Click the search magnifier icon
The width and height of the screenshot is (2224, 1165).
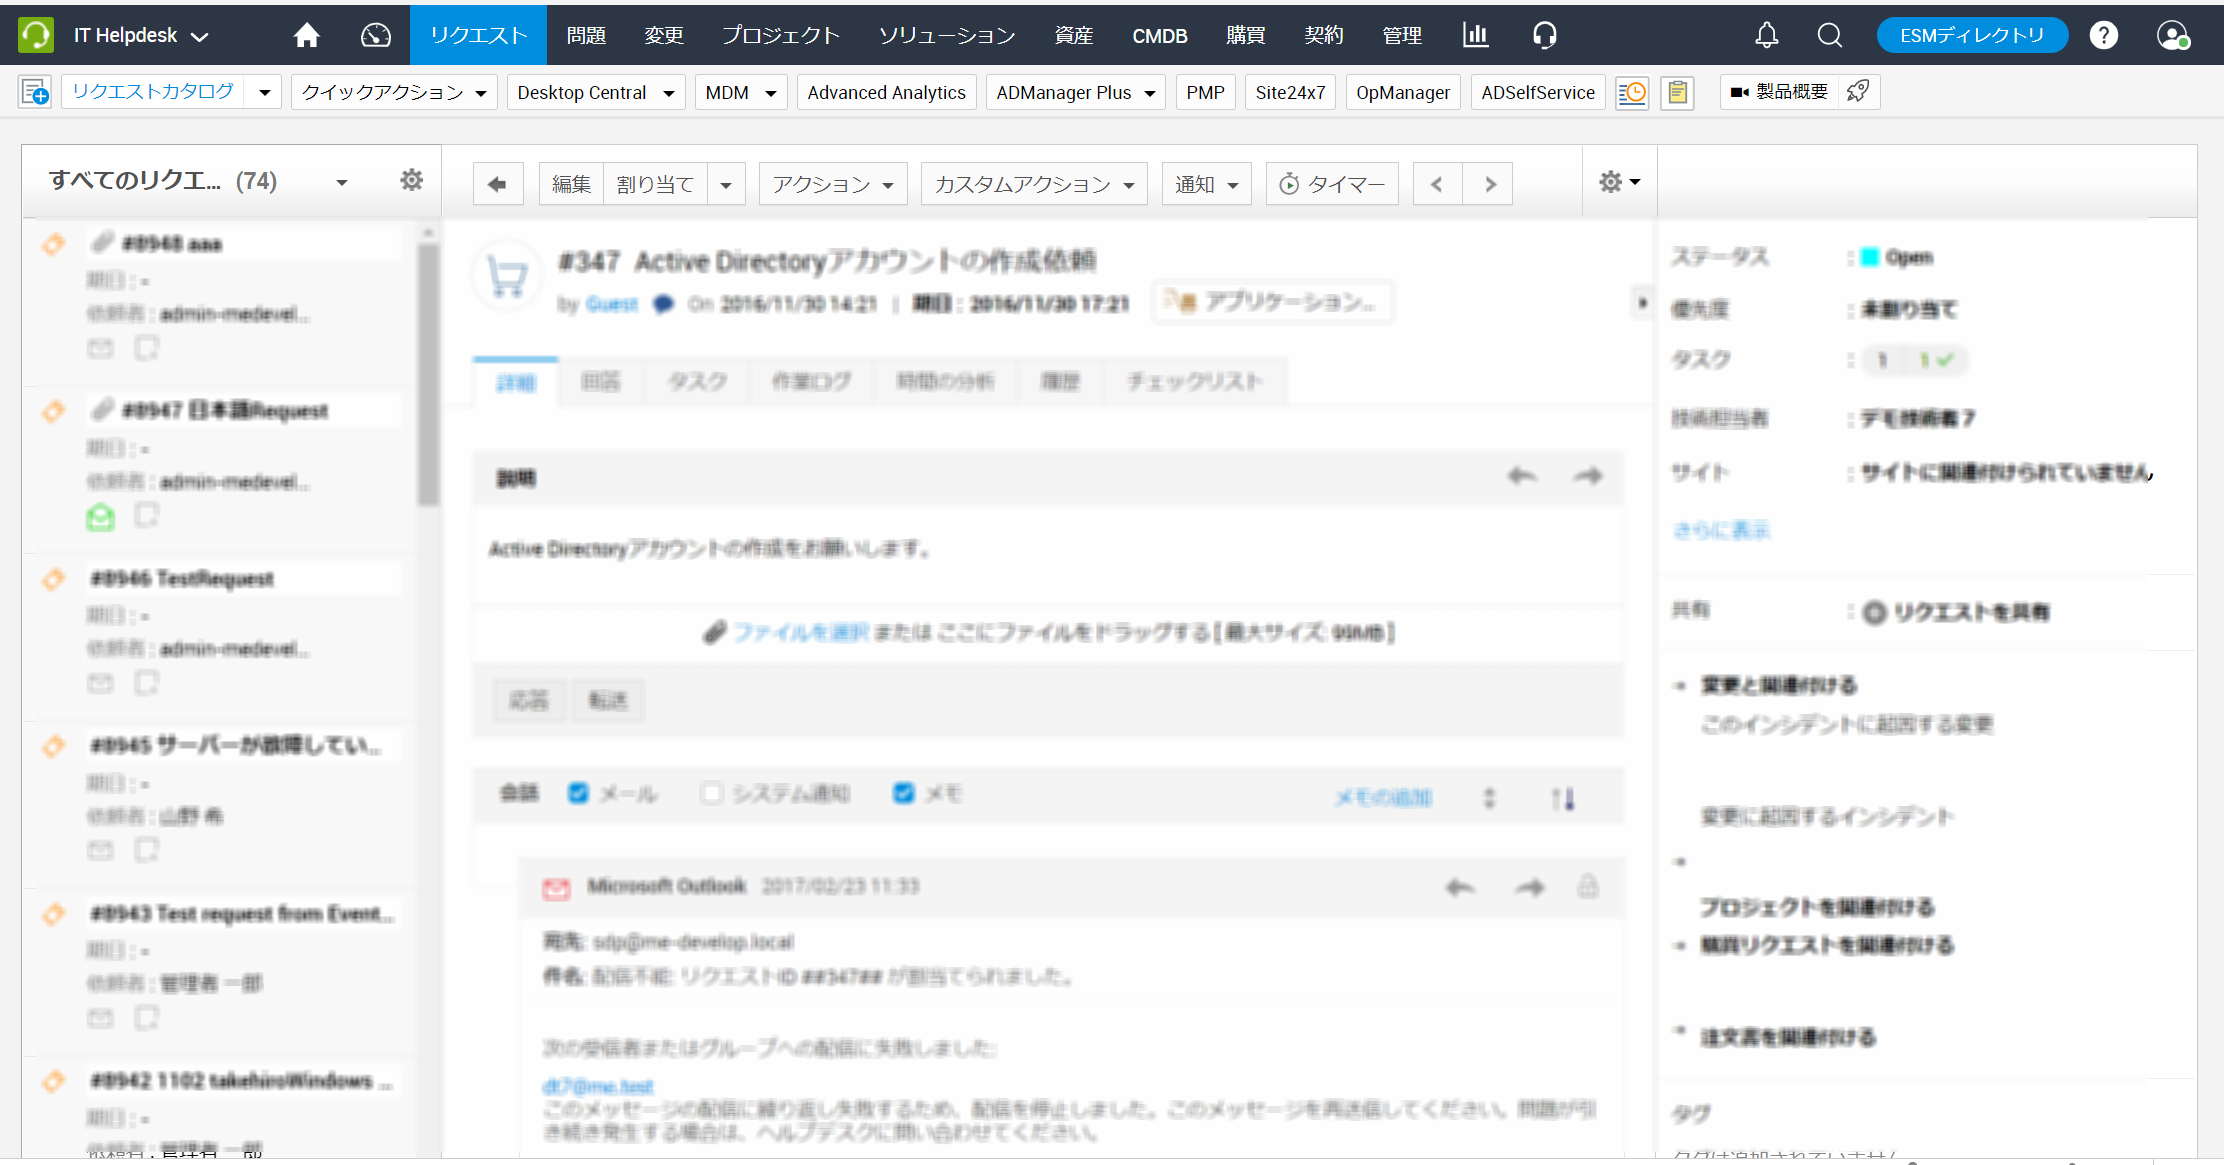click(x=1829, y=36)
